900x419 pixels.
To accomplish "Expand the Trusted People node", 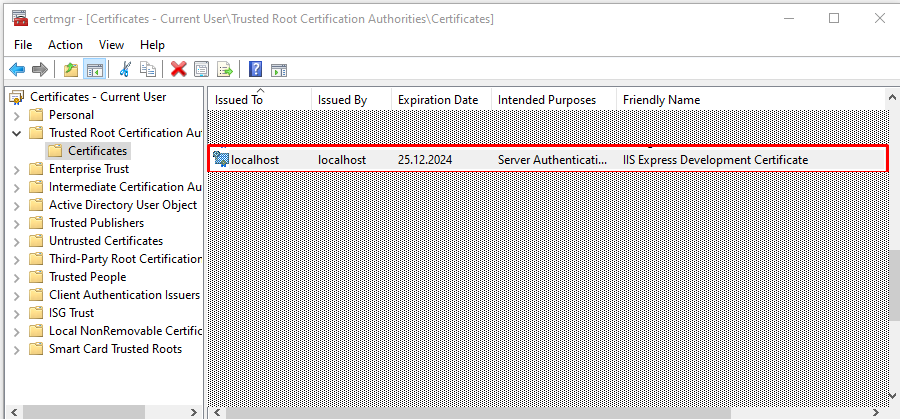I will (17, 277).
